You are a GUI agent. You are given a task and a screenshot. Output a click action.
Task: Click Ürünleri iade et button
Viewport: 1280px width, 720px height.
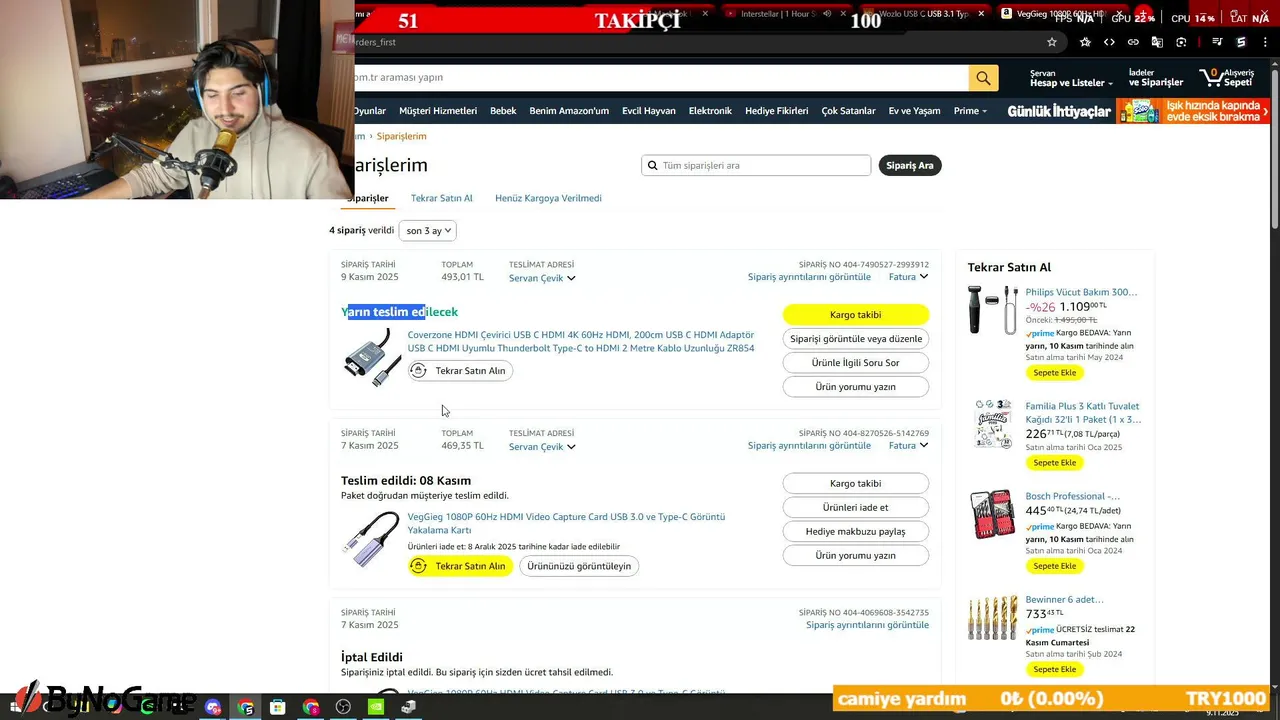click(x=856, y=507)
